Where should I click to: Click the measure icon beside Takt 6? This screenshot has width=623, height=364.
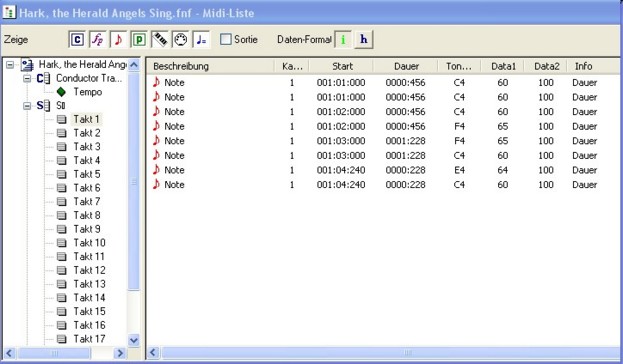62,188
